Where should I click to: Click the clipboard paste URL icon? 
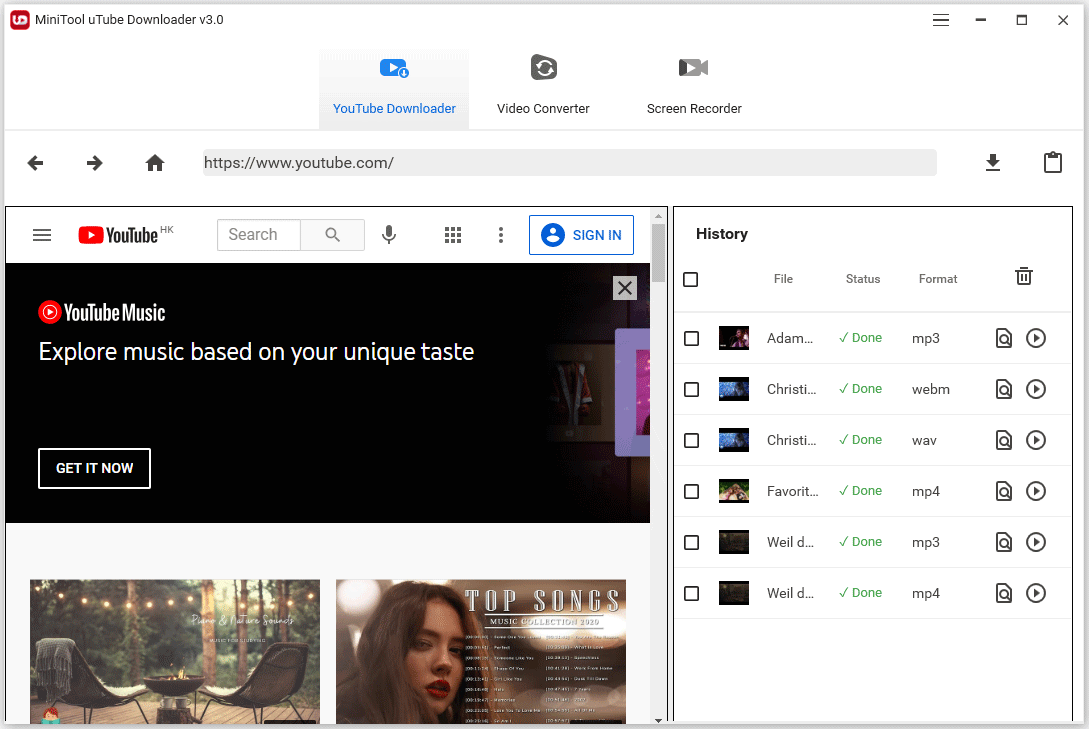click(1052, 163)
